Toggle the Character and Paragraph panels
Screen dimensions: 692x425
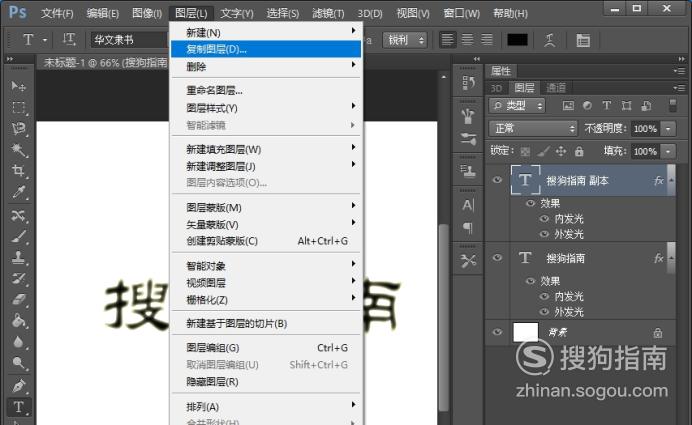583,40
